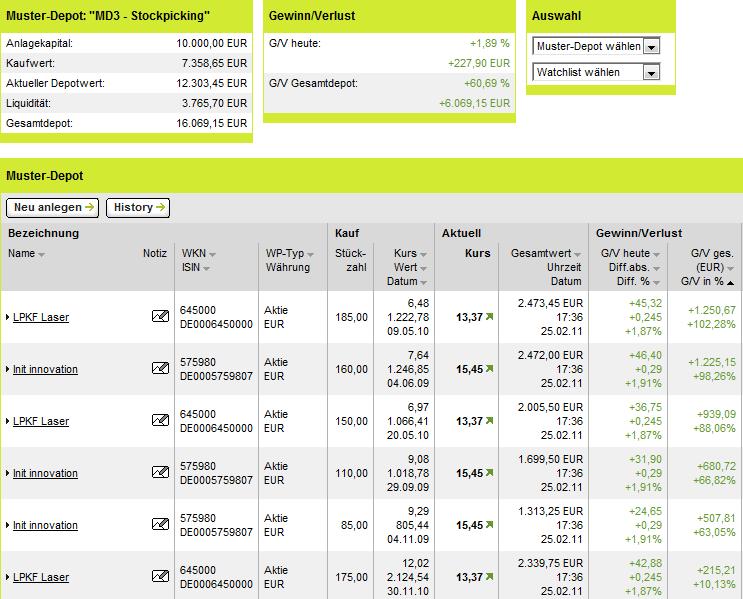Open note icon for LPKF Laser 150,00 row
Image resolution: width=743 pixels, height=599 pixels.
[x=160, y=420]
